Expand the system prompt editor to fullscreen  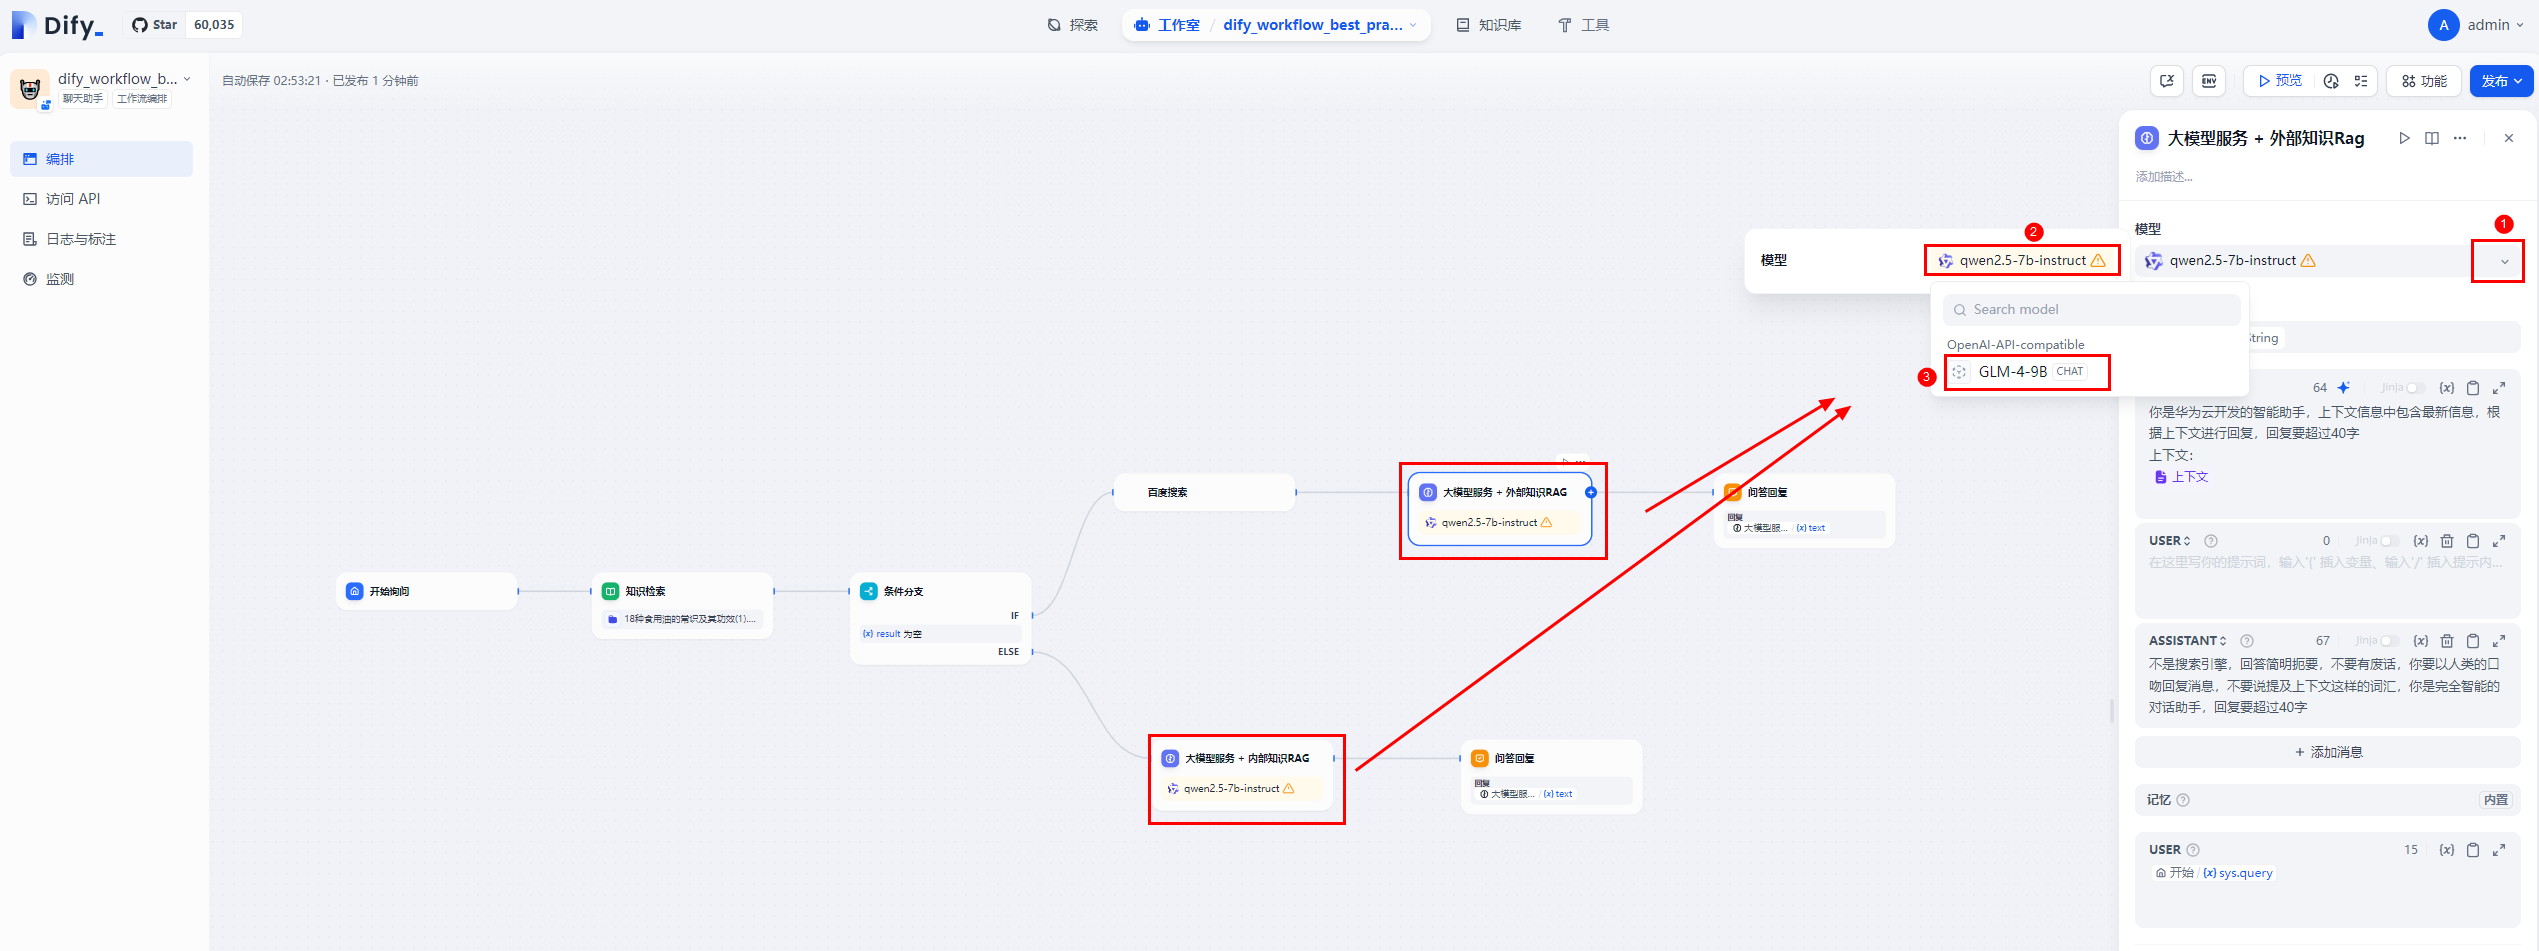[x=2499, y=388]
